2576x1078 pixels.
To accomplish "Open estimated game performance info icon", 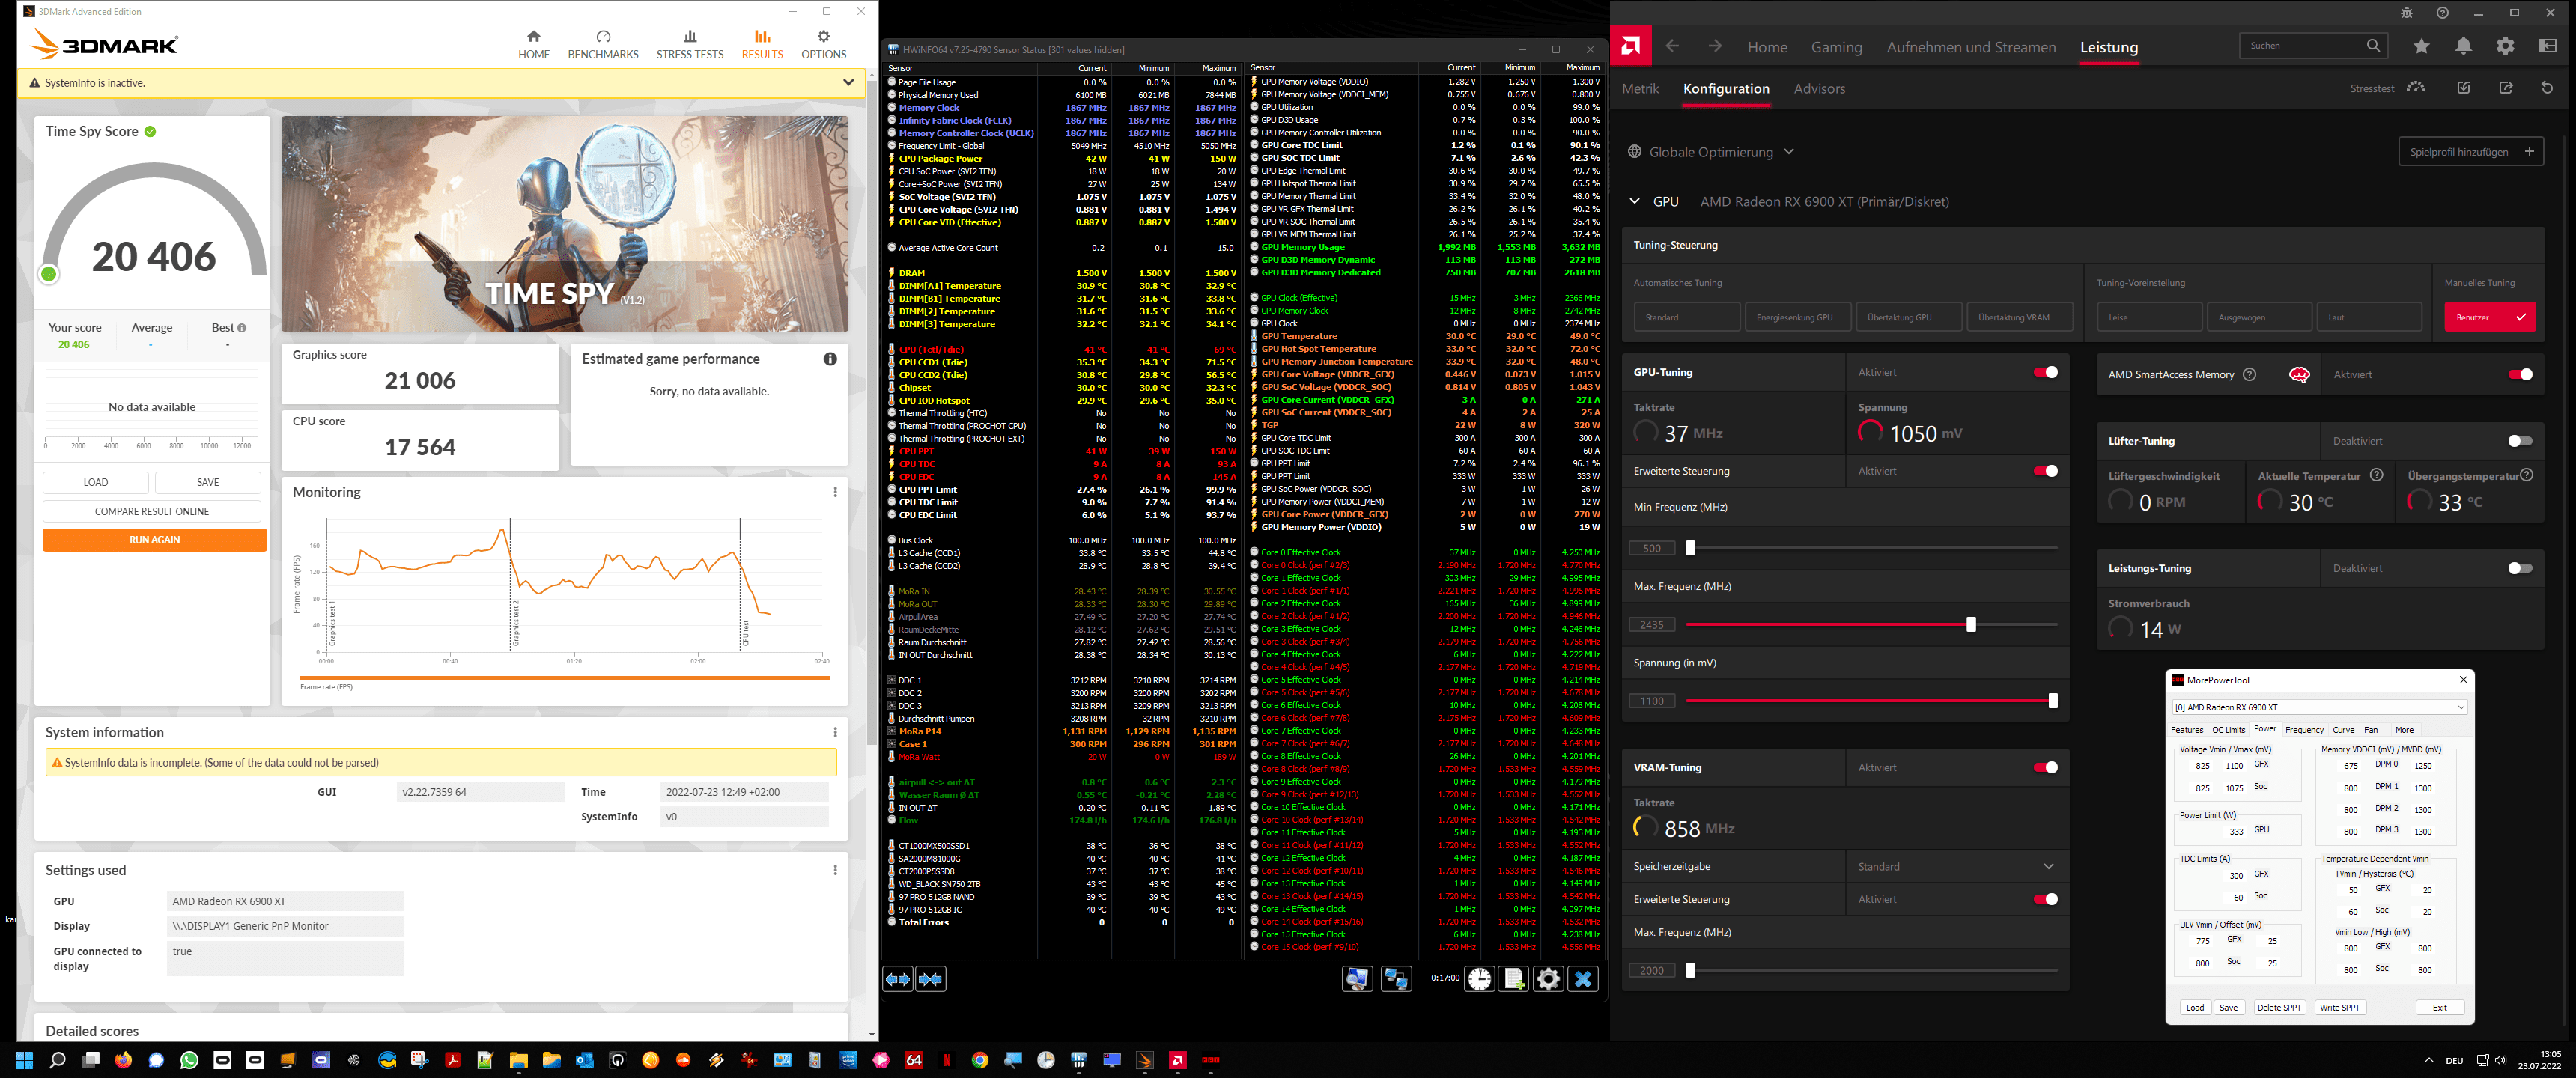I will coord(830,359).
